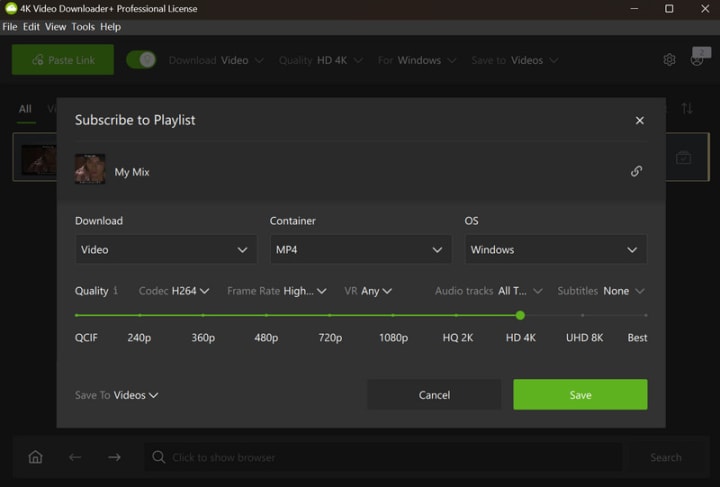Click the Cancel button
Viewport: 720px width, 487px height.
pyautogui.click(x=434, y=395)
